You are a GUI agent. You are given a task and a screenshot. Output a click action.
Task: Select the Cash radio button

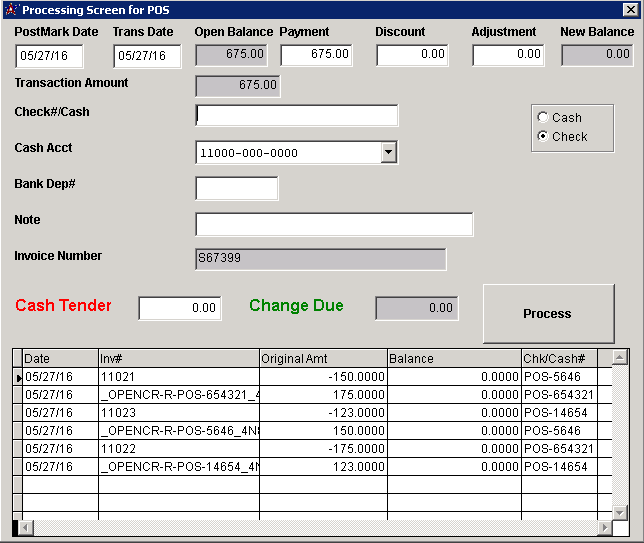click(x=543, y=117)
